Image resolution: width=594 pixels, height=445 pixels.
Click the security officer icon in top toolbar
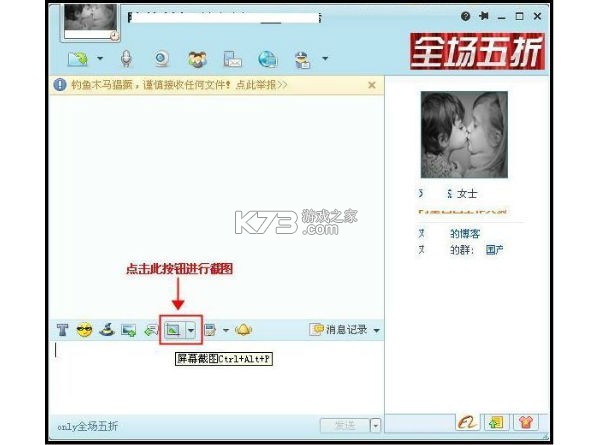[x=303, y=60]
